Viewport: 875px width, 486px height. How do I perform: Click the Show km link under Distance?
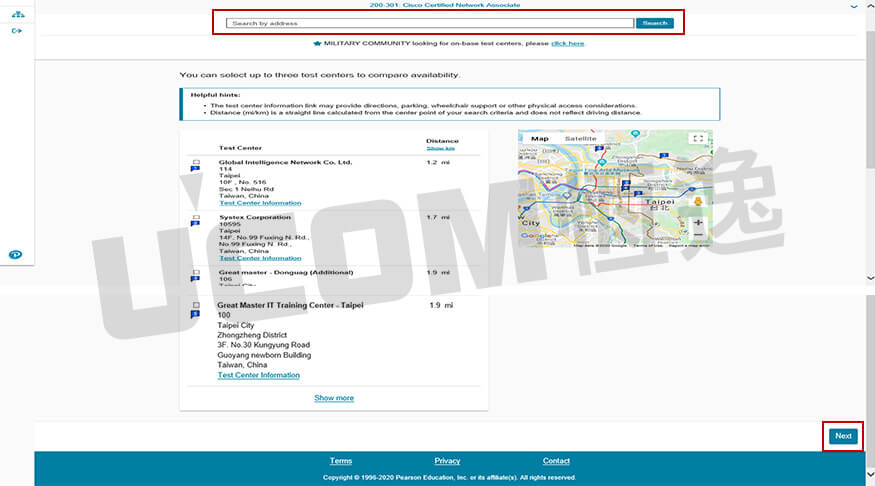pyautogui.click(x=440, y=148)
